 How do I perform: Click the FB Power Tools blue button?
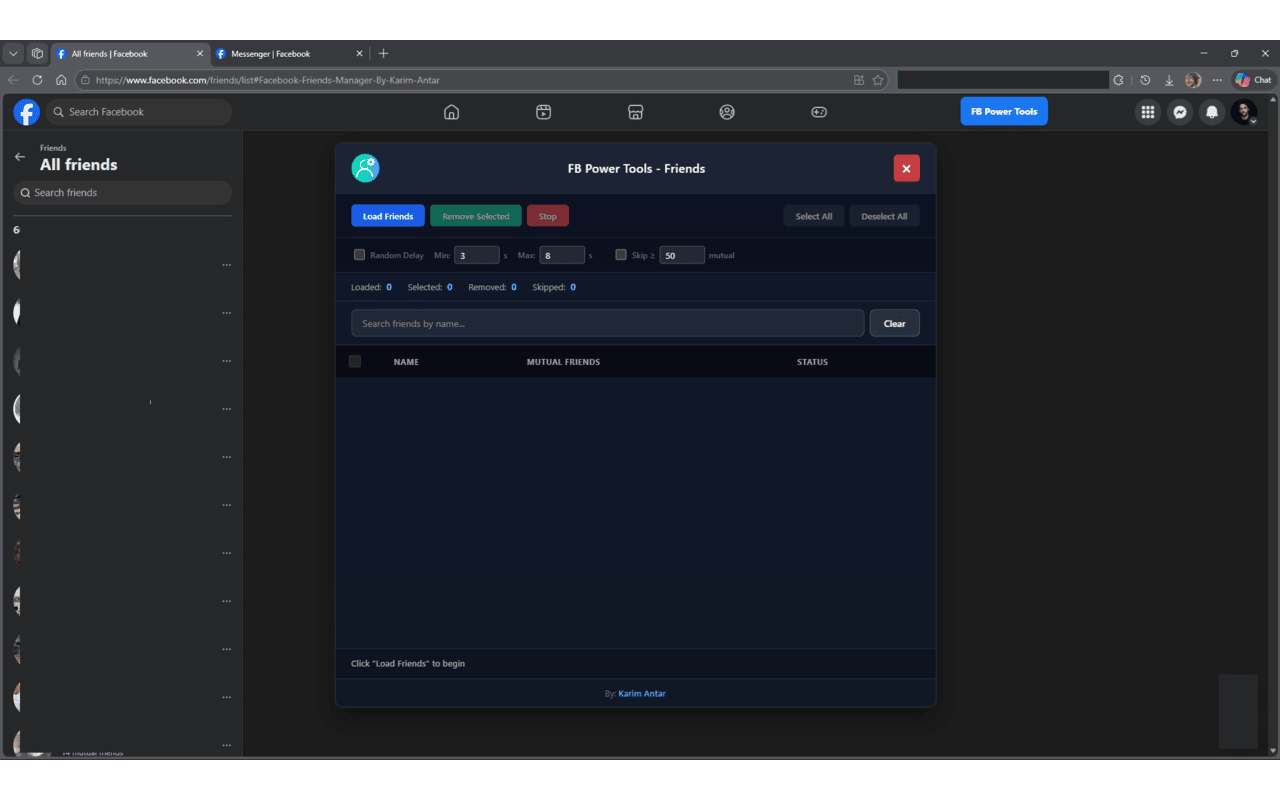click(x=1004, y=112)
